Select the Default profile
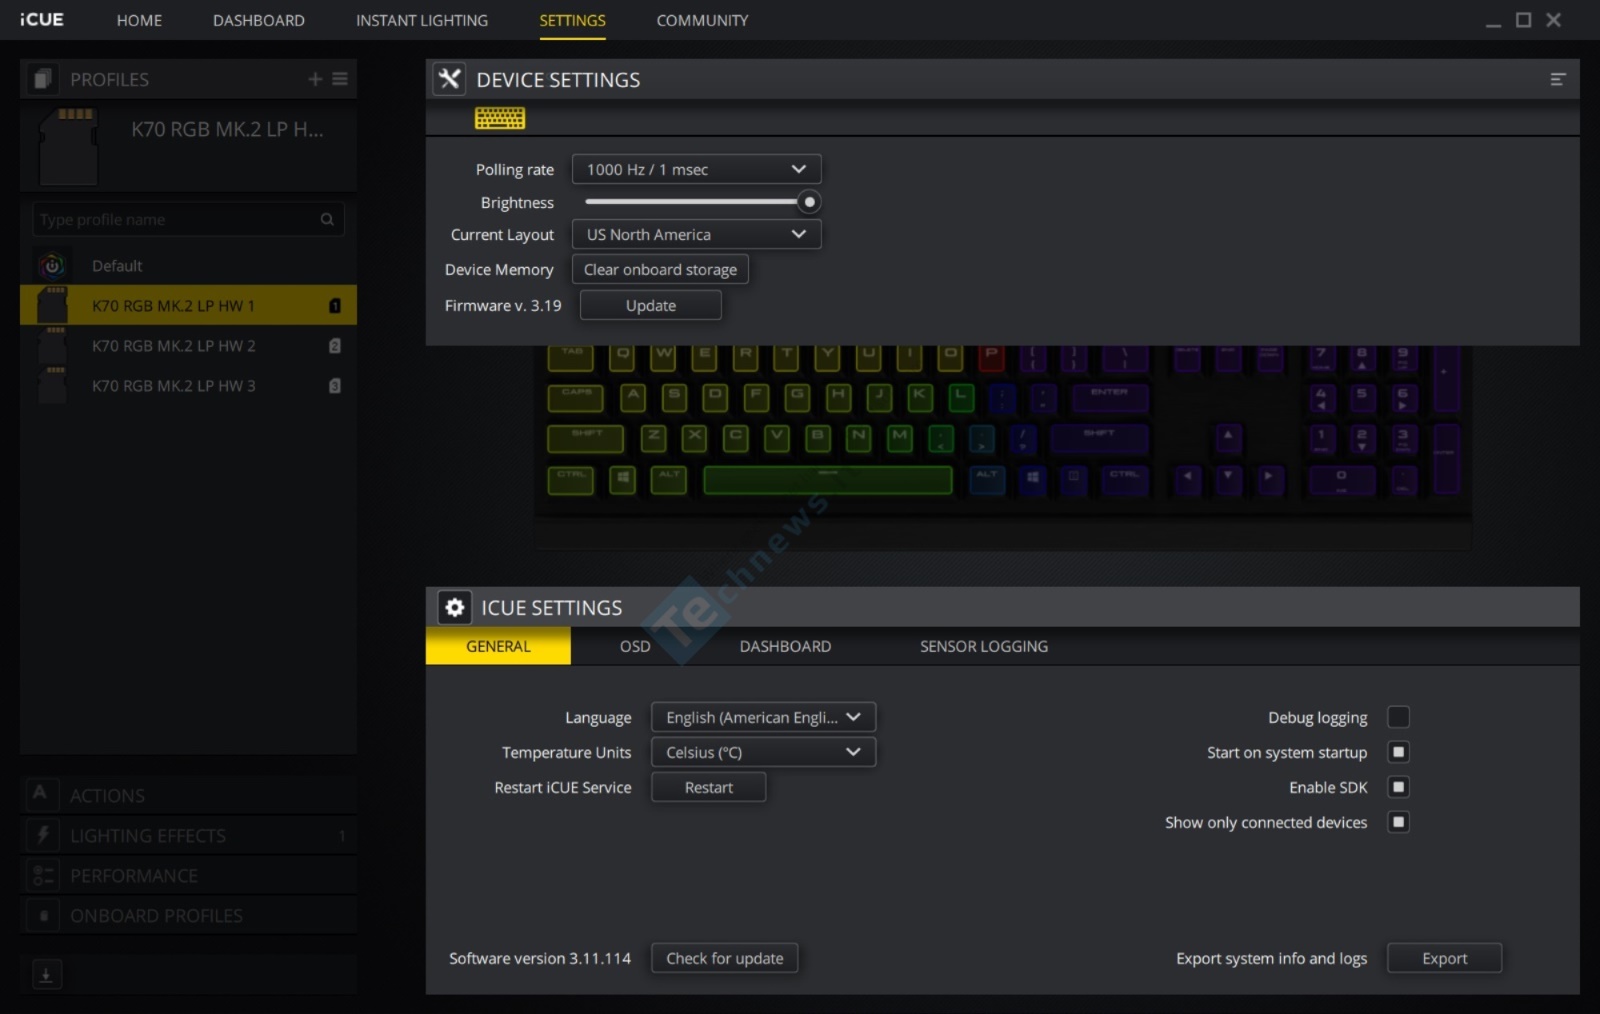The width and height of the screenshot is (1600, 1014). 188,266
